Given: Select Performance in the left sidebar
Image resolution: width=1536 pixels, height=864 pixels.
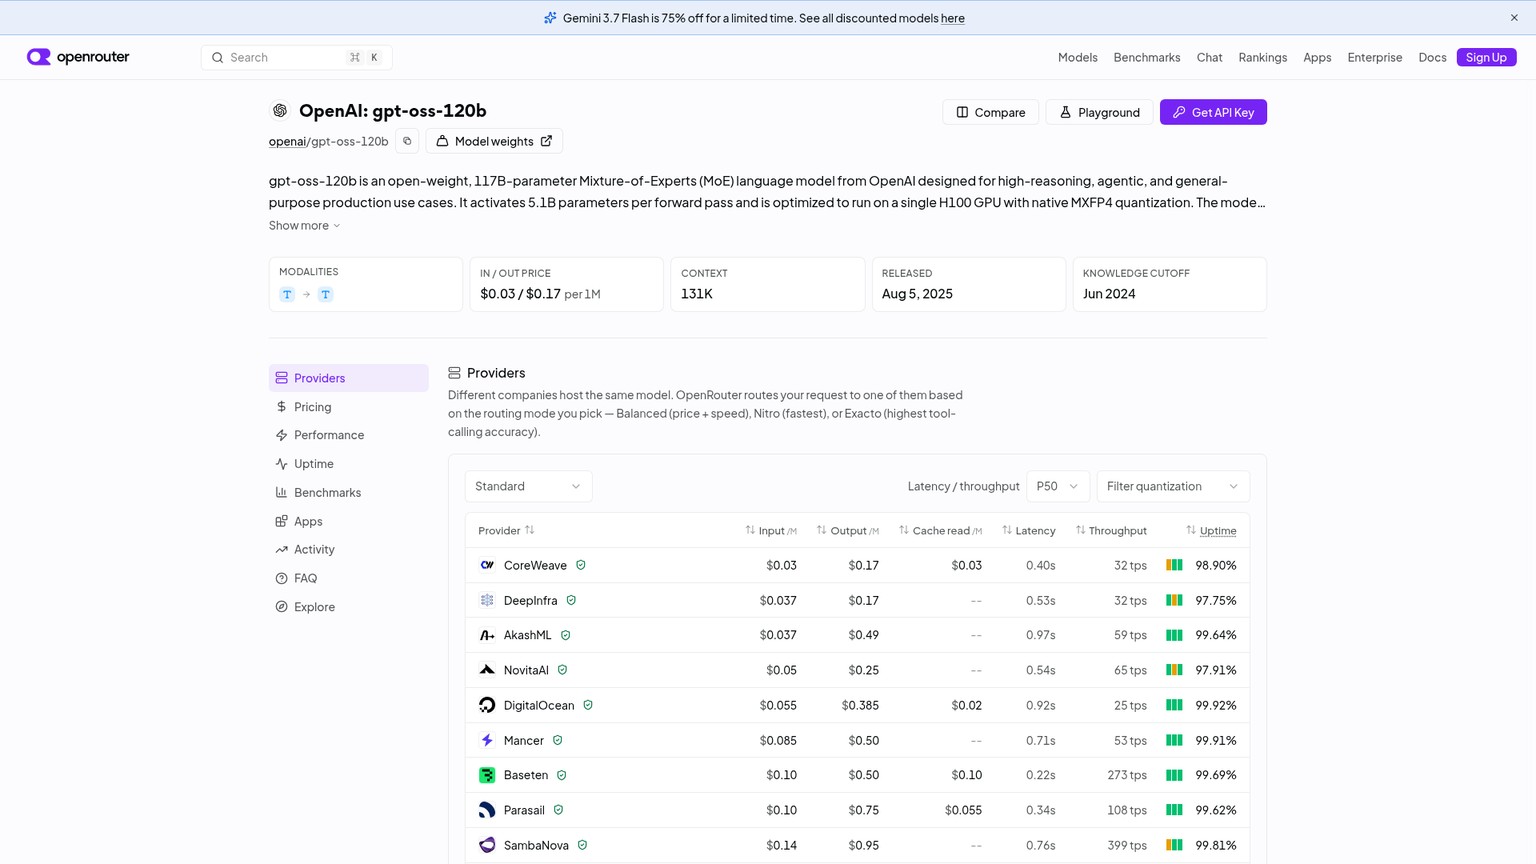Looking at the screenshot, I should pos(349,435).
